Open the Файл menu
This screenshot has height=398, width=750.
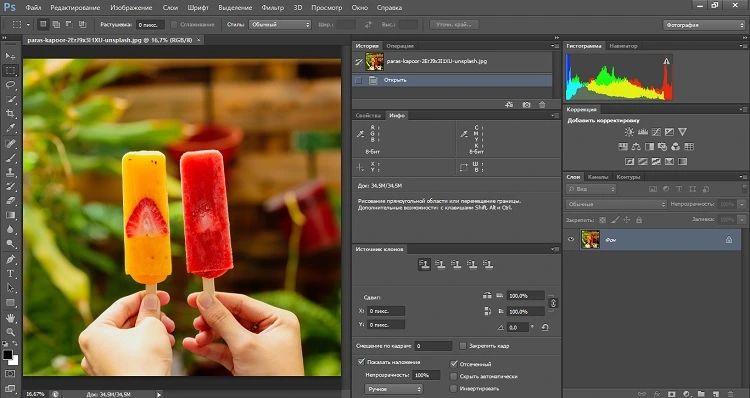point(33,8)
